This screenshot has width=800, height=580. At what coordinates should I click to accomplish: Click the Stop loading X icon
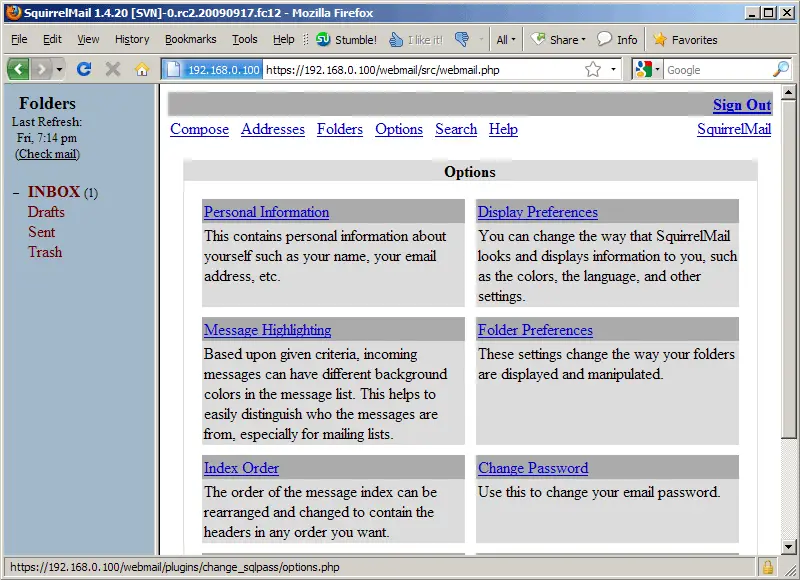click(113, 69)
